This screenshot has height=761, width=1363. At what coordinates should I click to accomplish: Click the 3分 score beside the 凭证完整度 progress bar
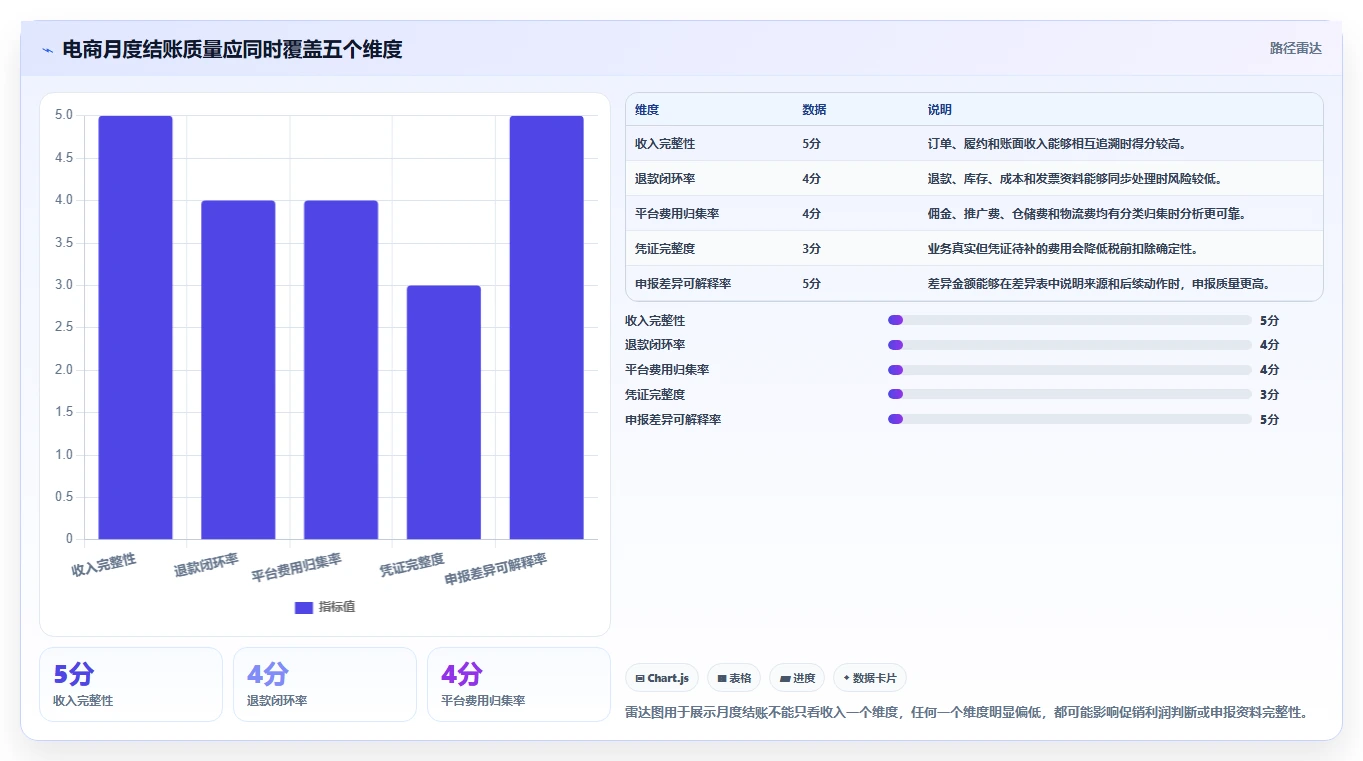click(x=1269, y=394)
